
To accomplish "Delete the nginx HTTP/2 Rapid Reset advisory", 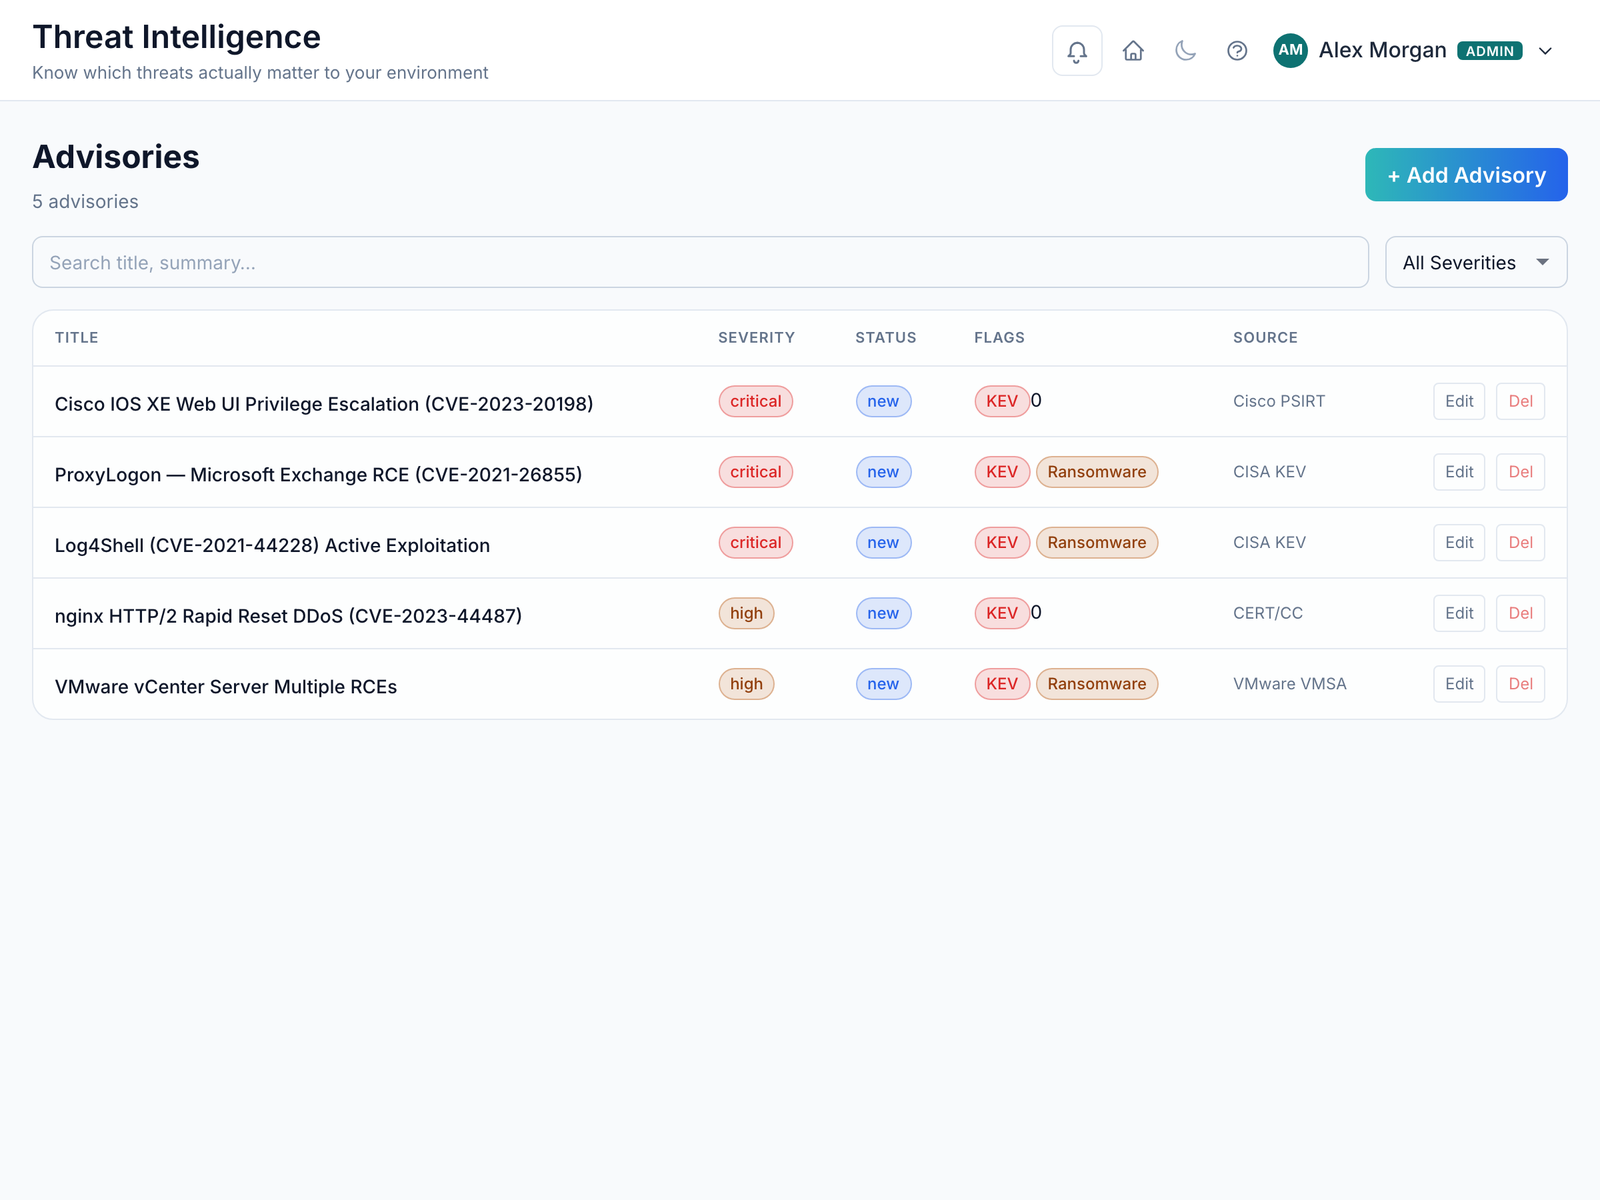I will click(1520, 613).
